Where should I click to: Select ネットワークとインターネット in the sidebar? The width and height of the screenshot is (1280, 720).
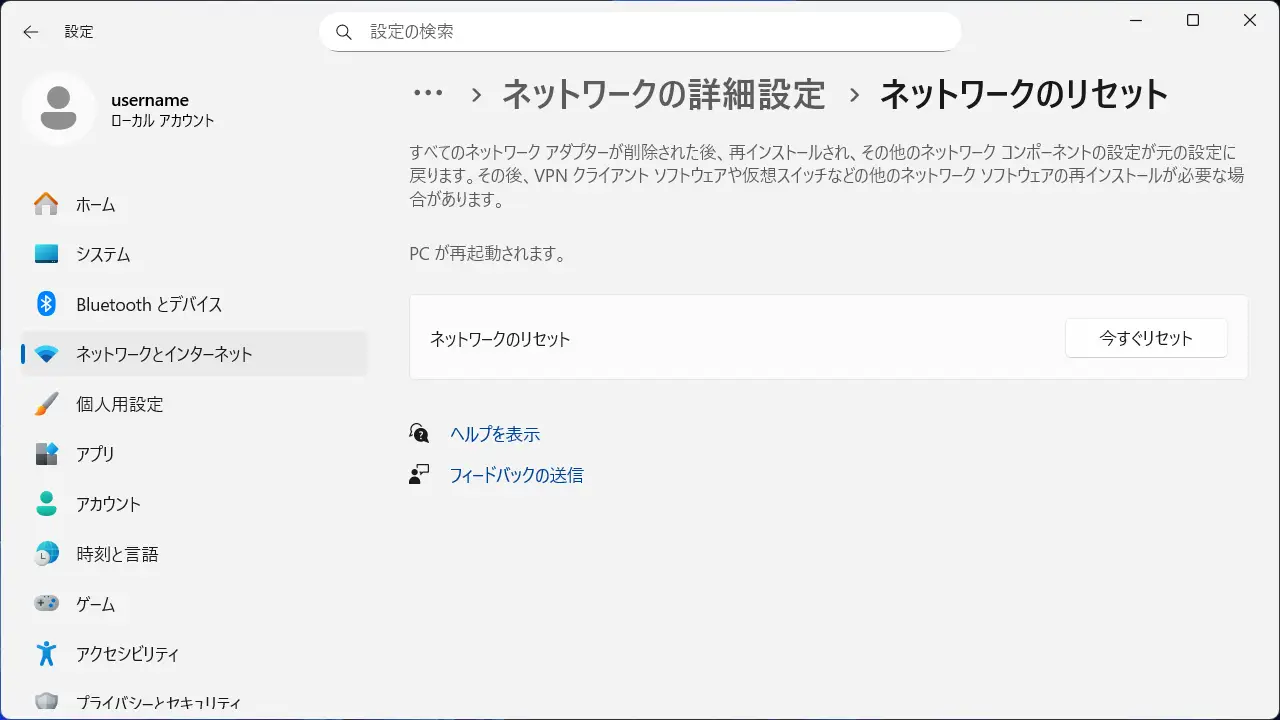tap(164, 354)
